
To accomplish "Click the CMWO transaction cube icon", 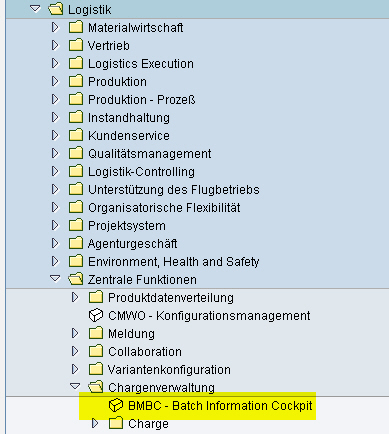I will pyautogui.click(x=96, y=316).
